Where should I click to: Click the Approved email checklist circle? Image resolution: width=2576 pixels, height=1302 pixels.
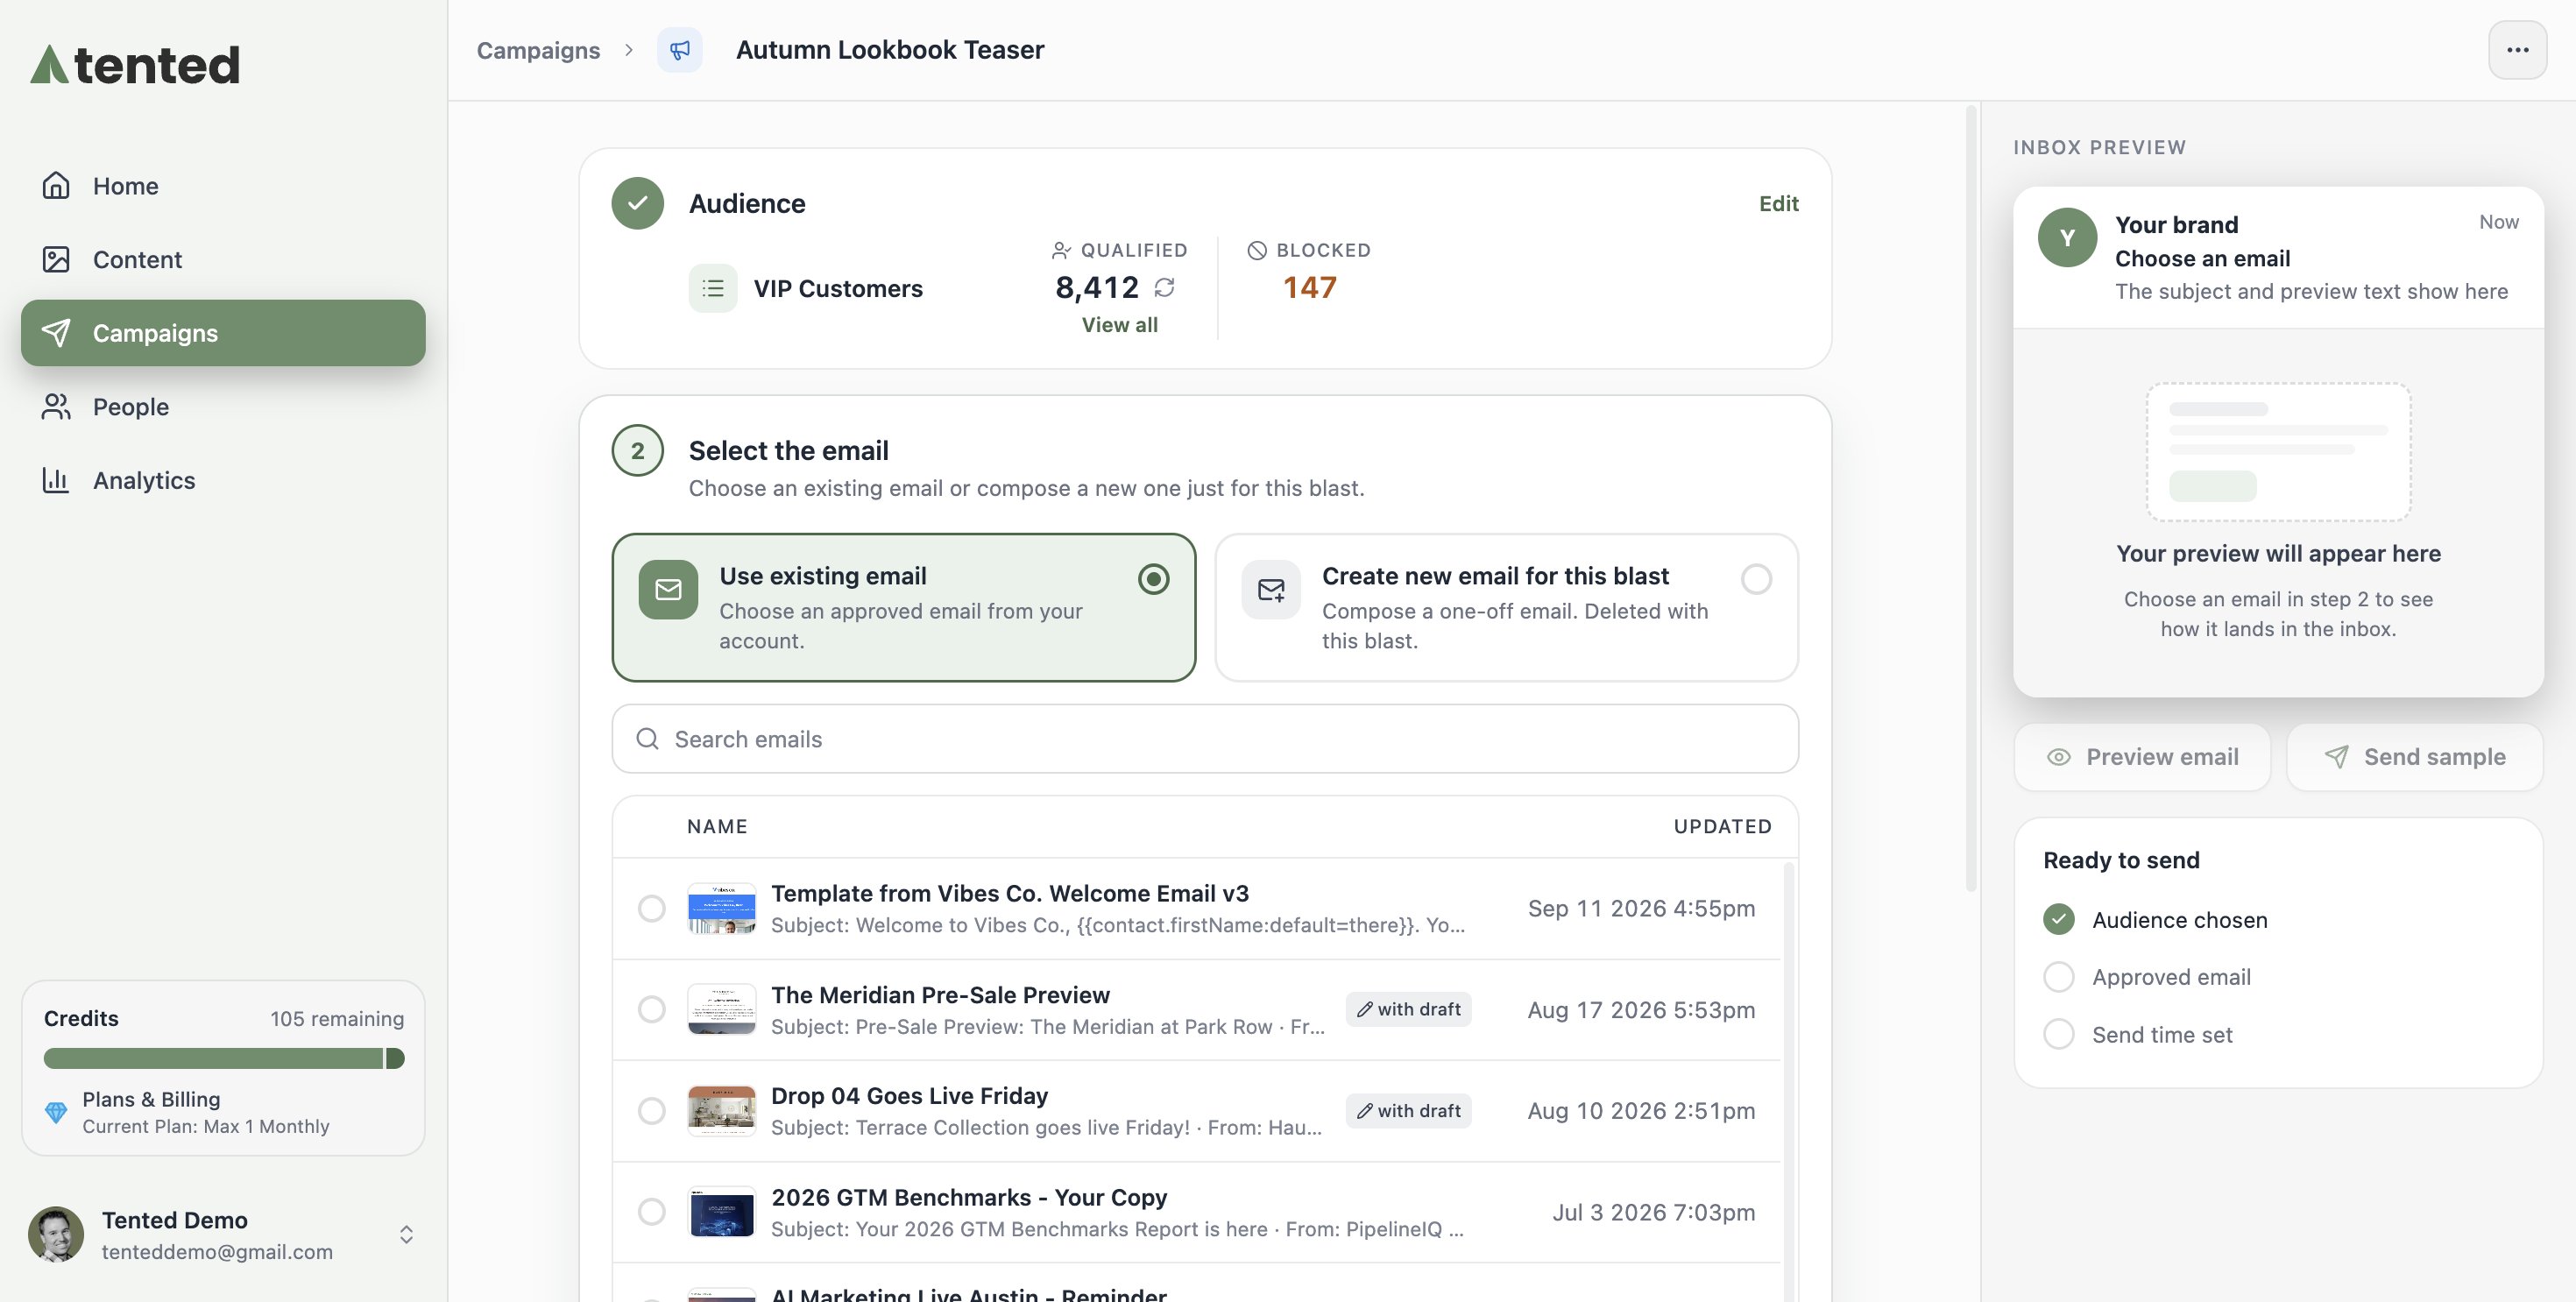[2058, 977]
